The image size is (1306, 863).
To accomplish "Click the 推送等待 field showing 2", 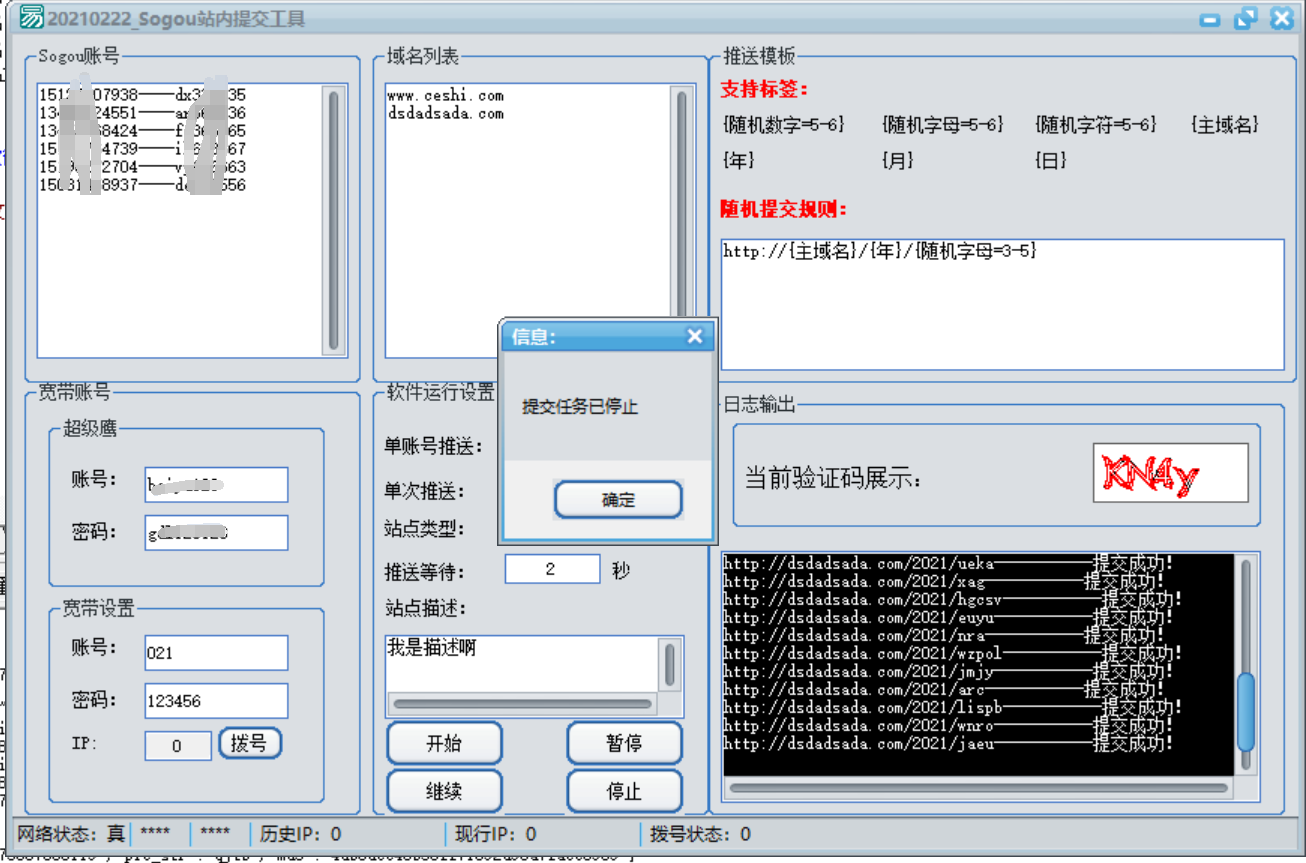I will 552,569.
